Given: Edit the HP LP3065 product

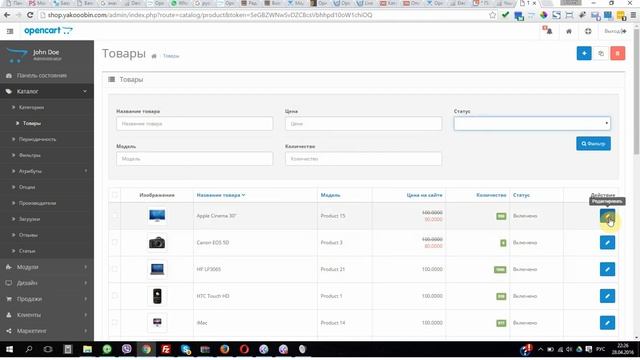Looking at the screenshot, I should pyautogui.click(x=607, y=269).
